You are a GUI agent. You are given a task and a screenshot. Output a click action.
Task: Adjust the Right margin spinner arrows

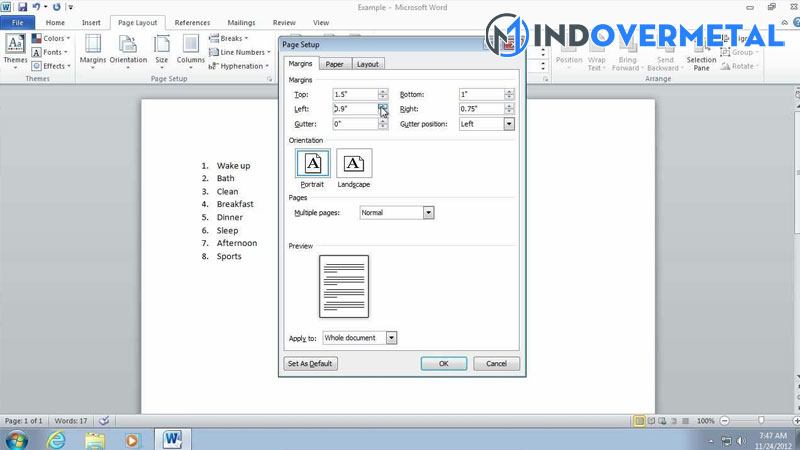(509, 109)
